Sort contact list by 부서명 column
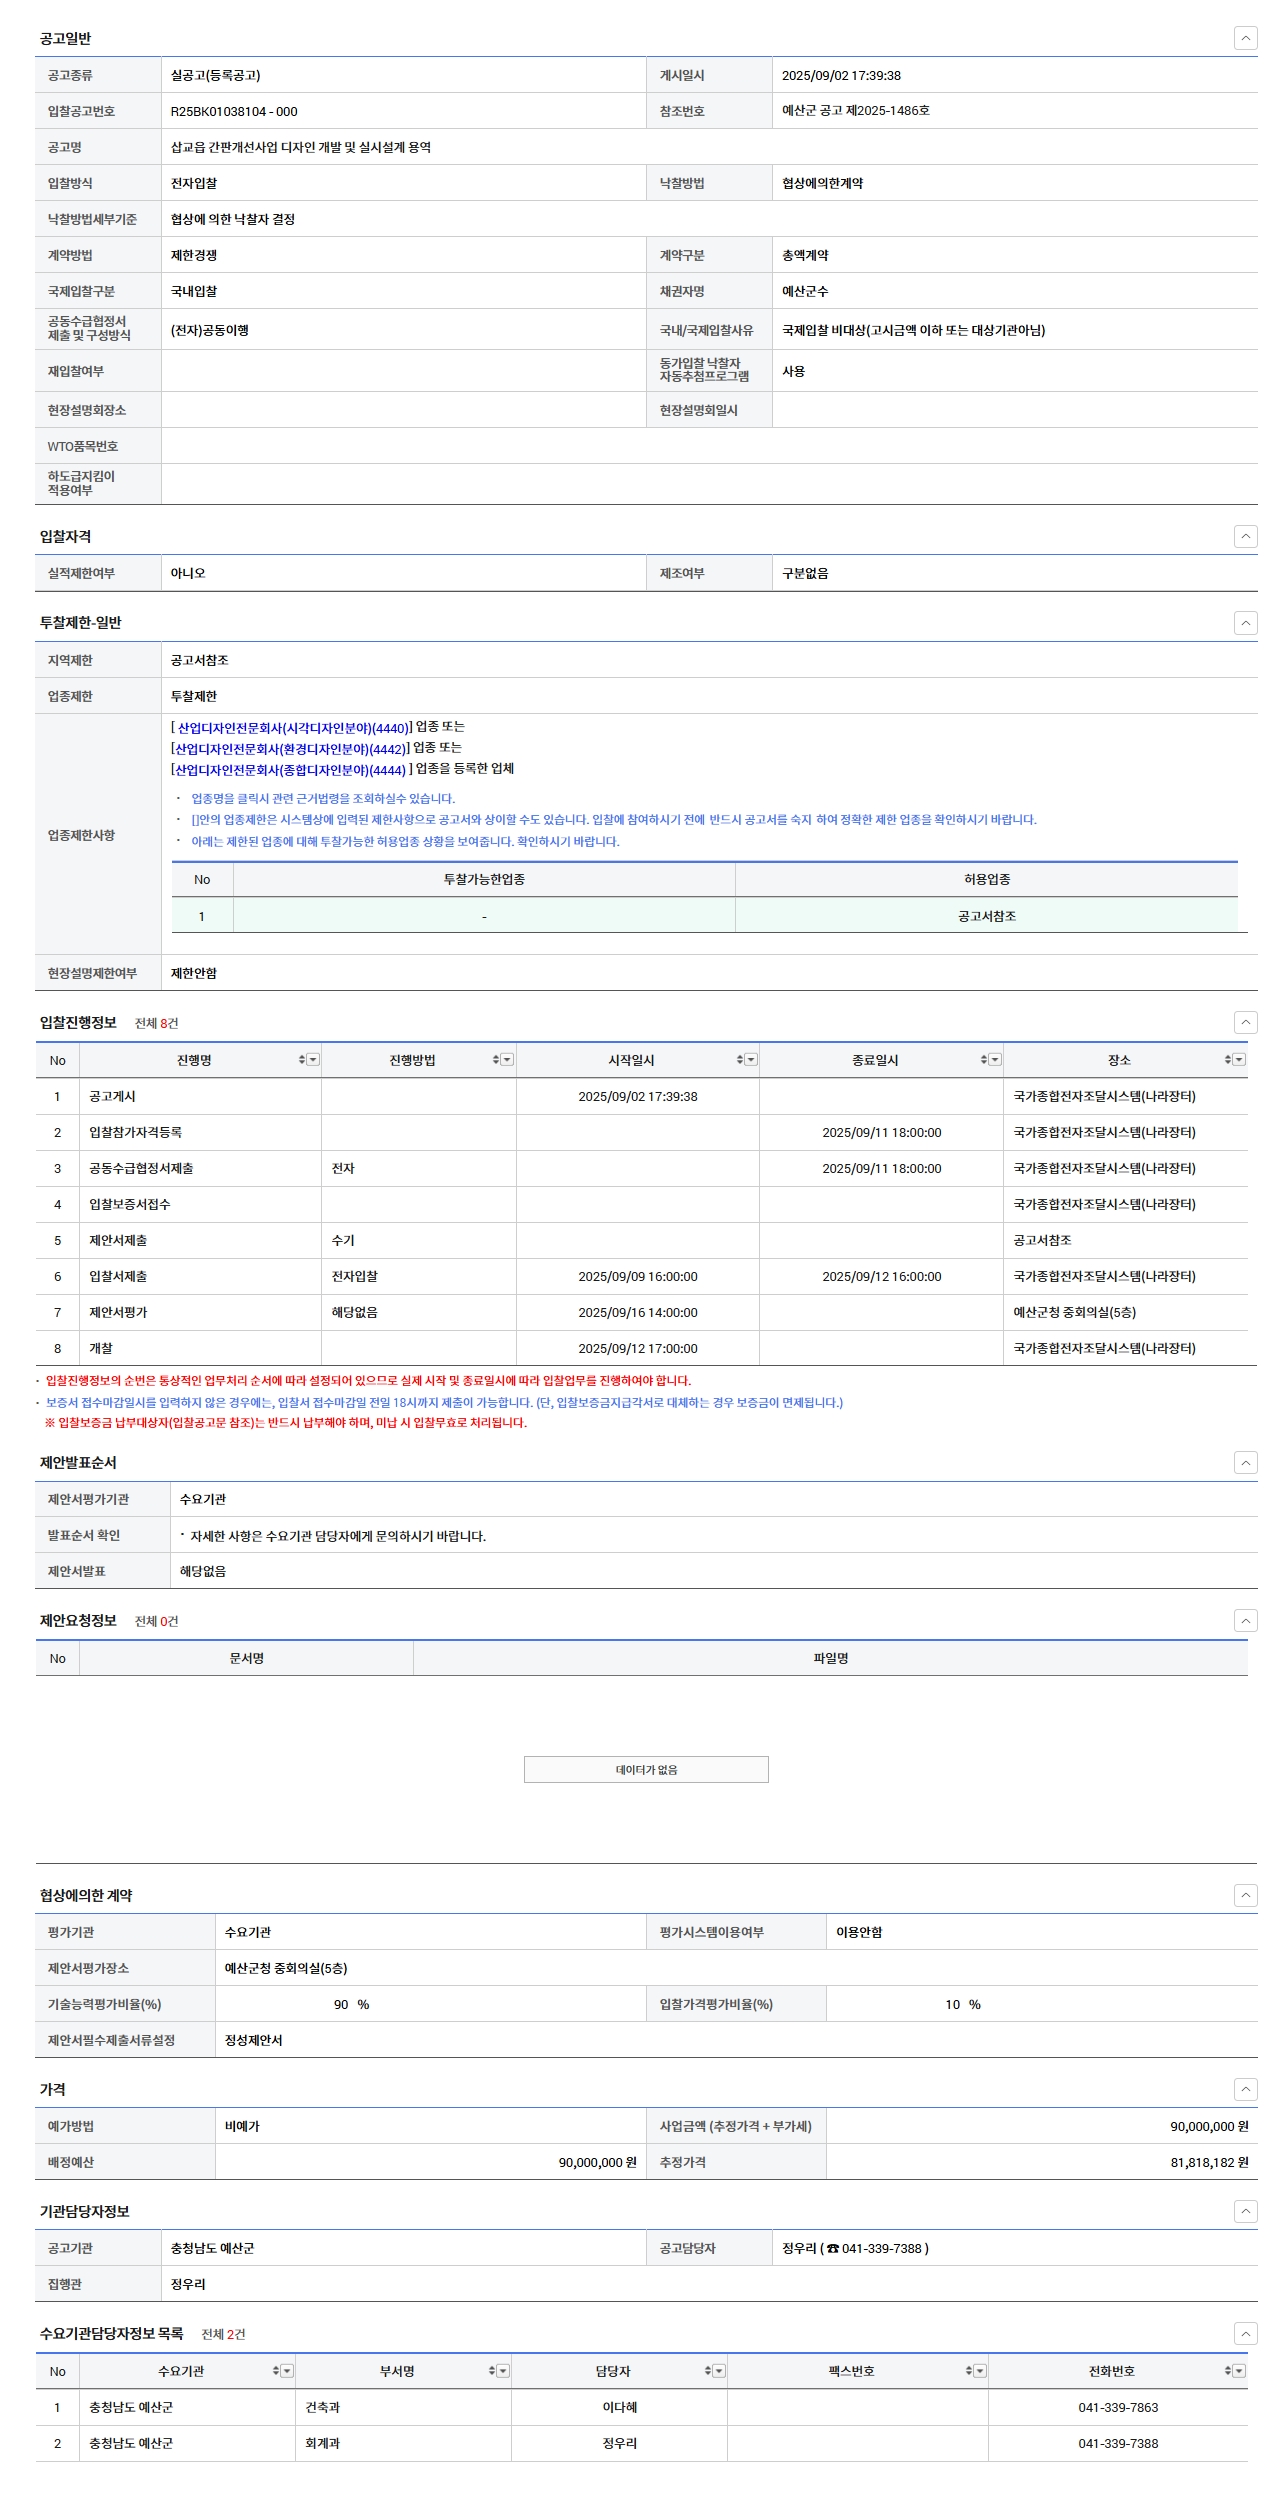The height and width of the screenshot is (2503, 1283). (492, 2370)
